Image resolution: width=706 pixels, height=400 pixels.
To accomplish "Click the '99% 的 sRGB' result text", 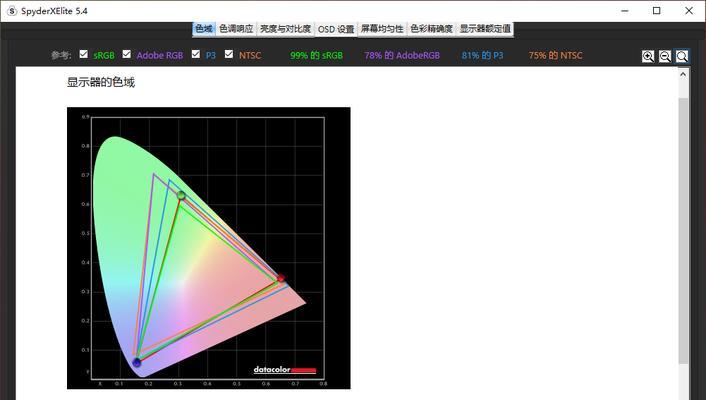I will coord(317,55).
